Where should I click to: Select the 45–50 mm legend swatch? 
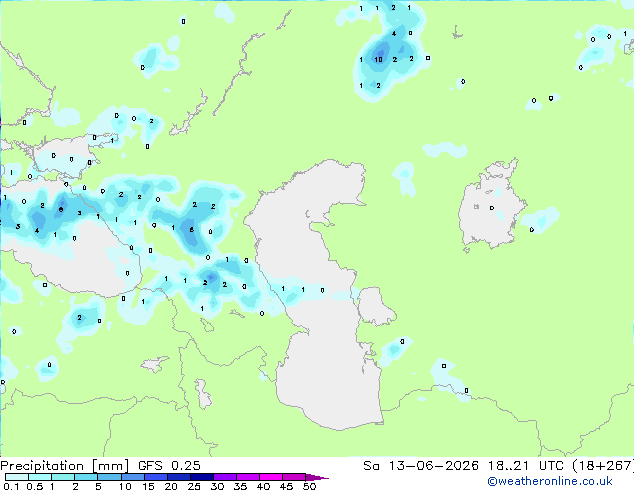point(294,477)
